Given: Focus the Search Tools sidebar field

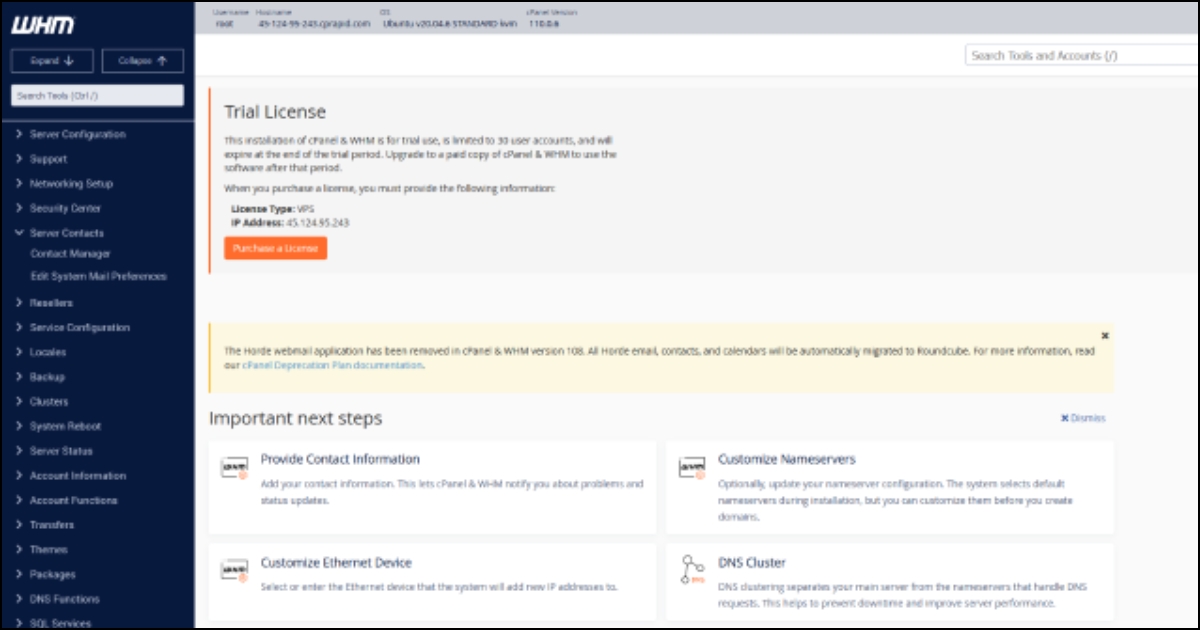Looking at the screenshot, I should click(x=97, y=95).
